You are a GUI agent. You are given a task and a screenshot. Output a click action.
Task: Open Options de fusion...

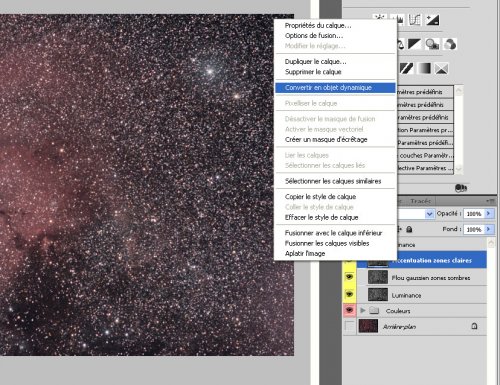[x=314, y=36]
